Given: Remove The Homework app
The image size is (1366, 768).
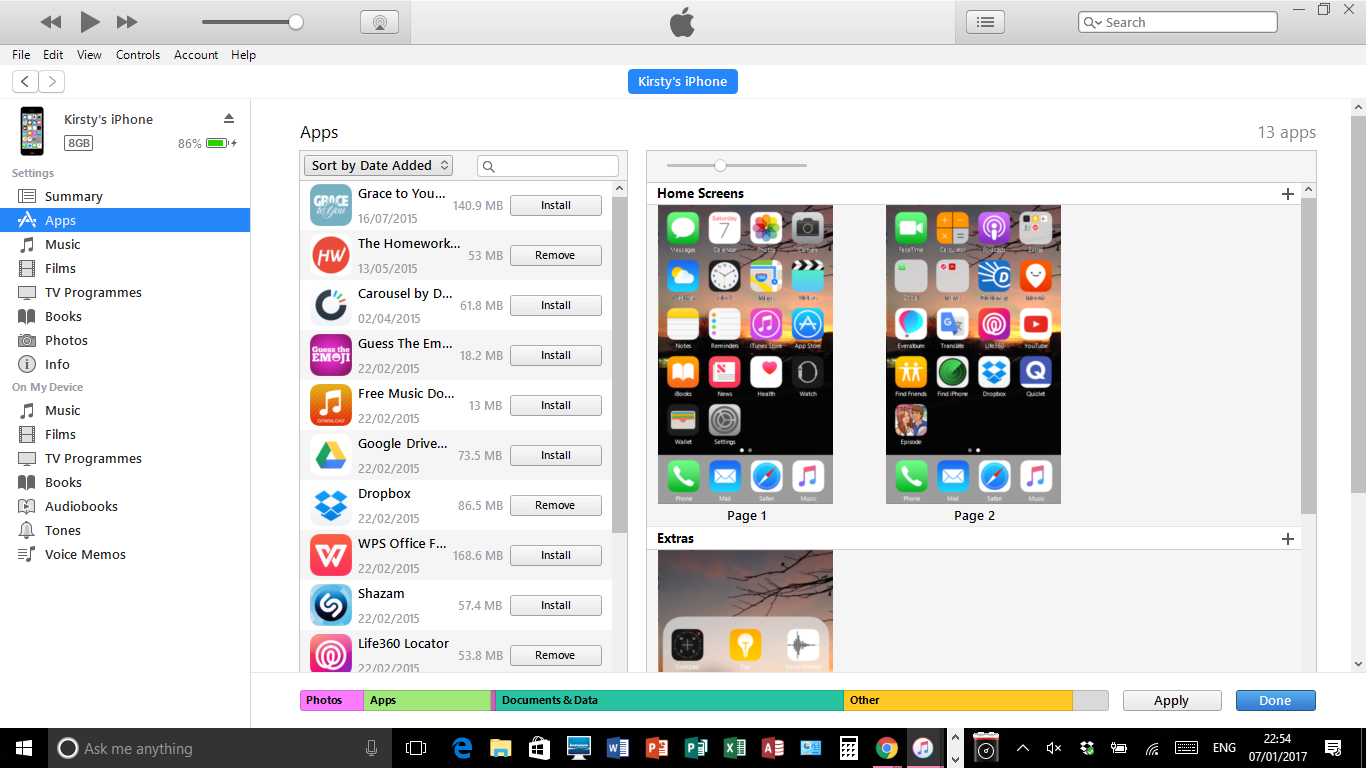Looking at the screenshot, I should [556, 255].
